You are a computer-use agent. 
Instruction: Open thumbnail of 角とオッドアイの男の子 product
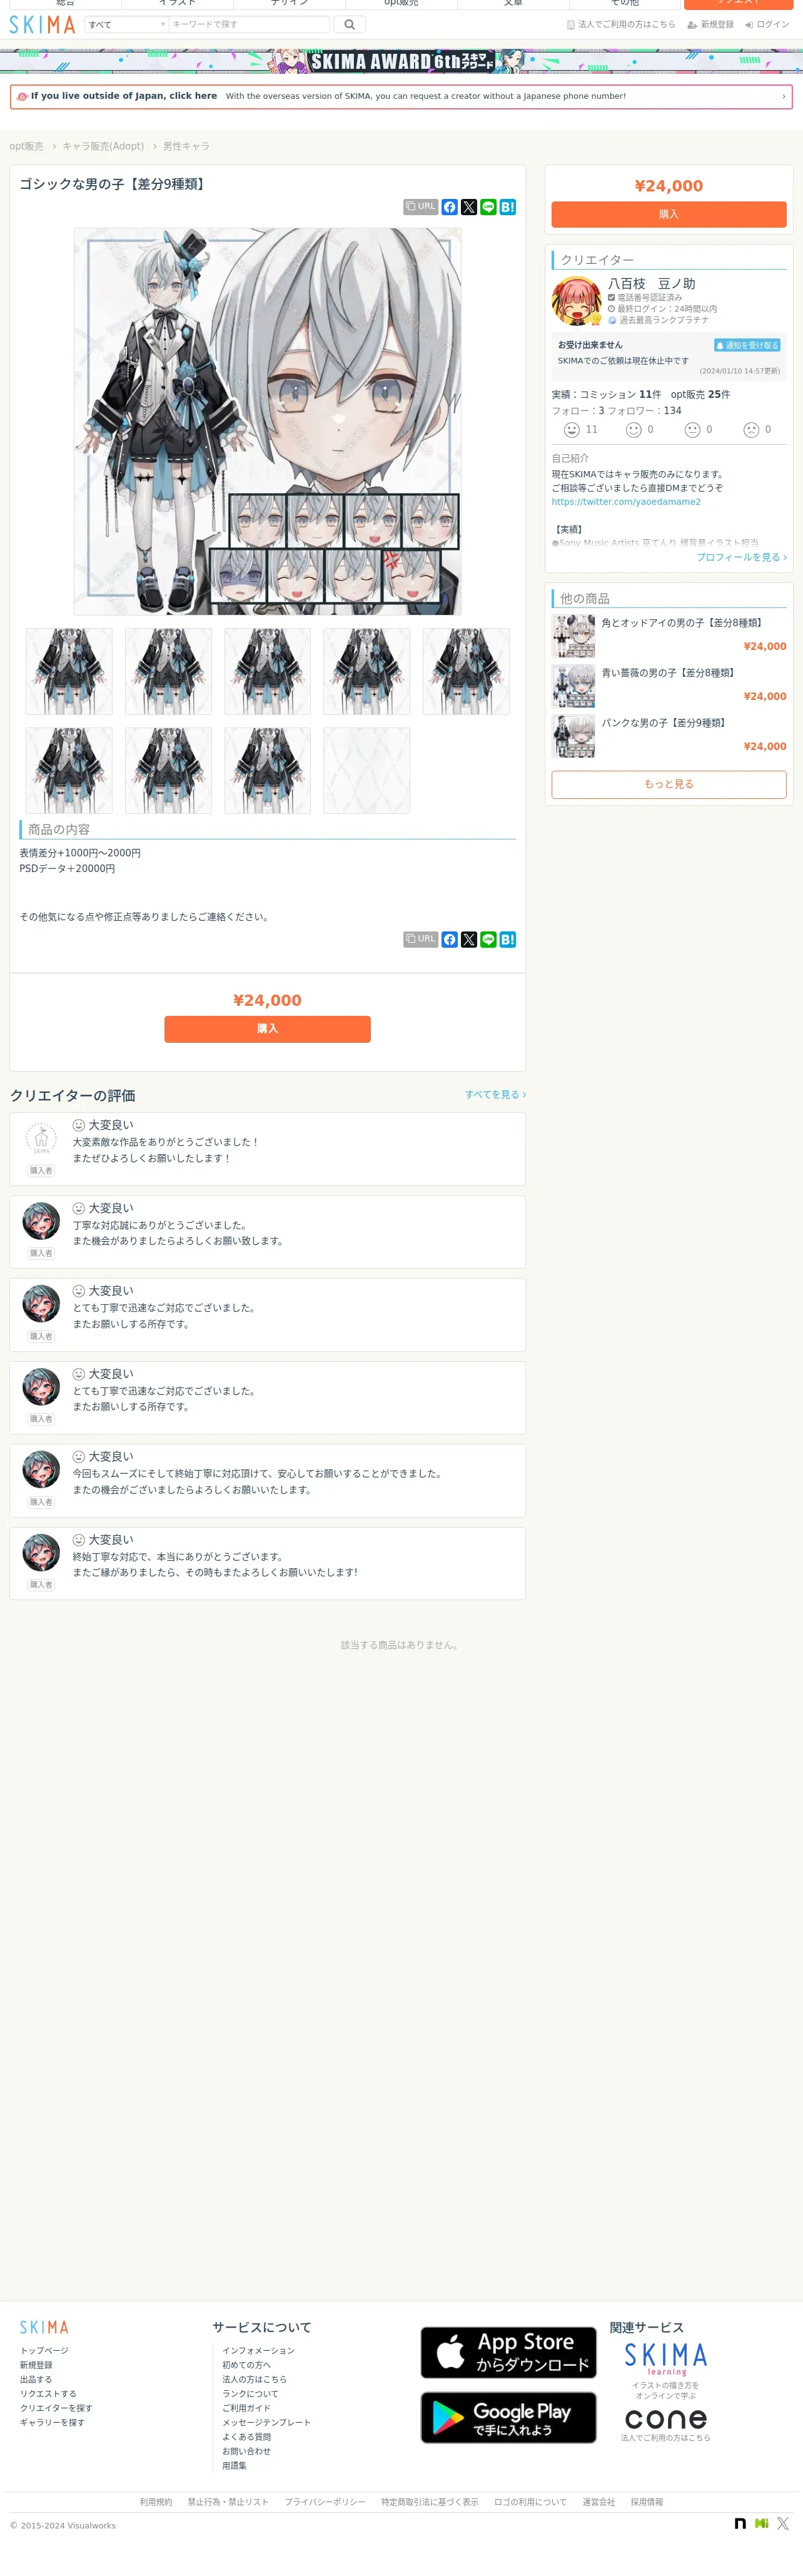(574, 636)
